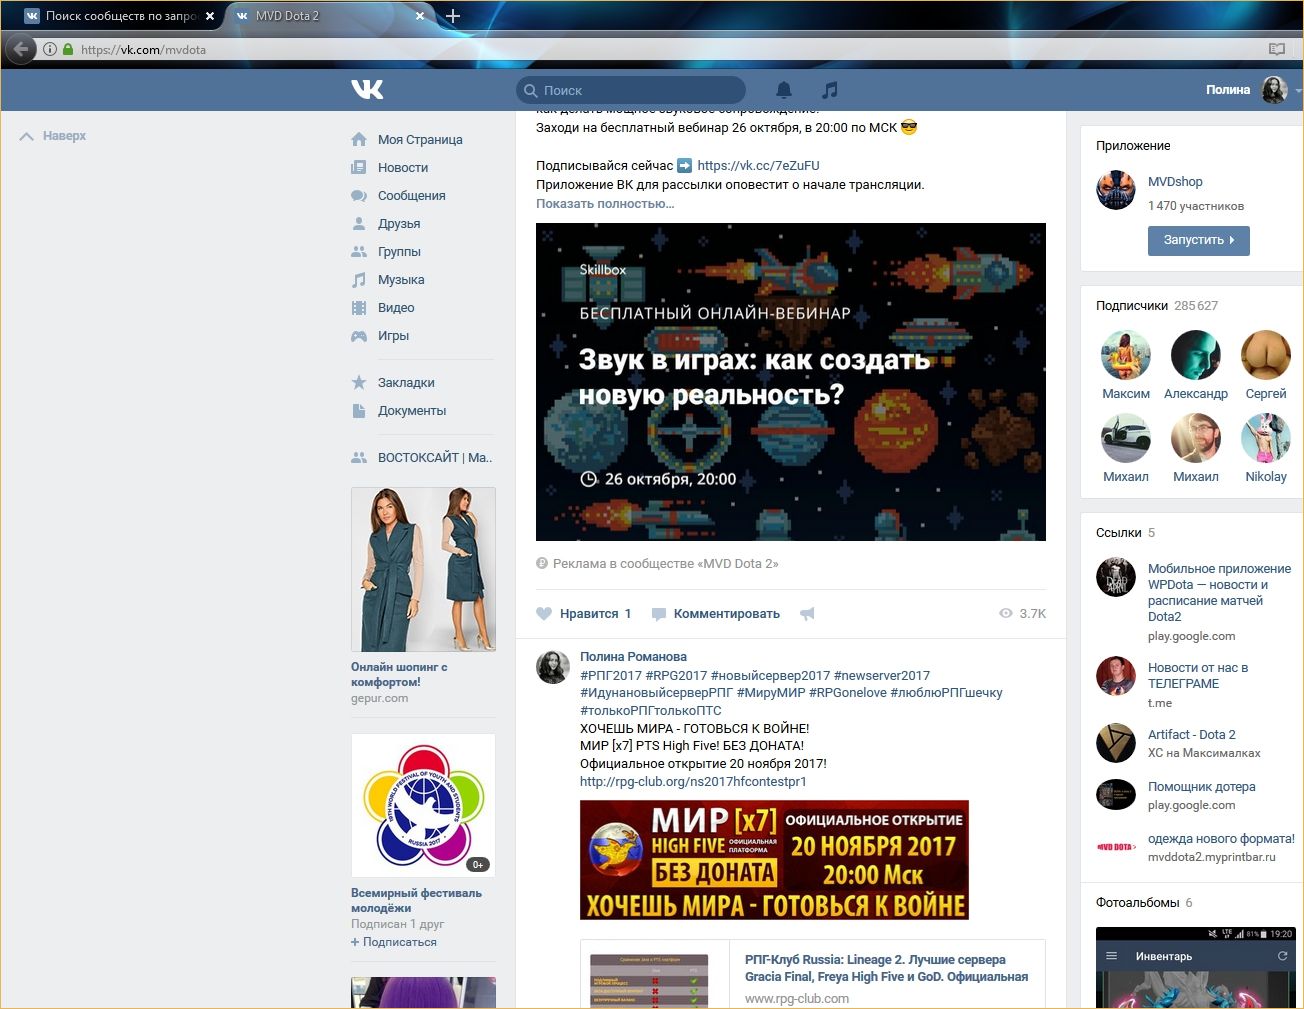Open Artifact - Dota 2 link
This screenshot has height=1009, width=1304.
click(1191, 734)
